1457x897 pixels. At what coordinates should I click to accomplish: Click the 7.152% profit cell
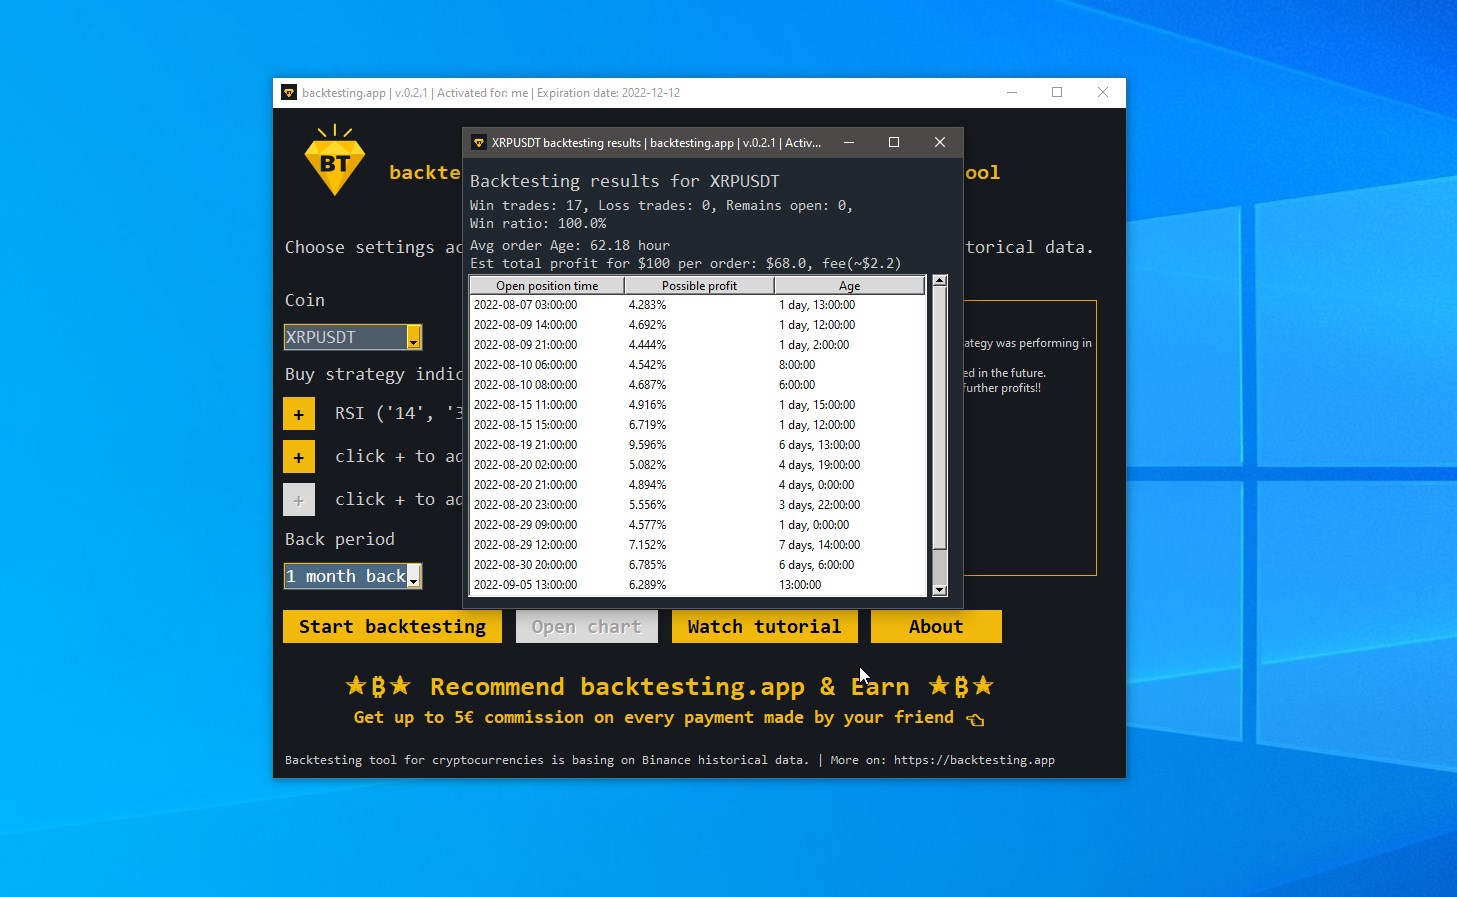coord(647,545)
